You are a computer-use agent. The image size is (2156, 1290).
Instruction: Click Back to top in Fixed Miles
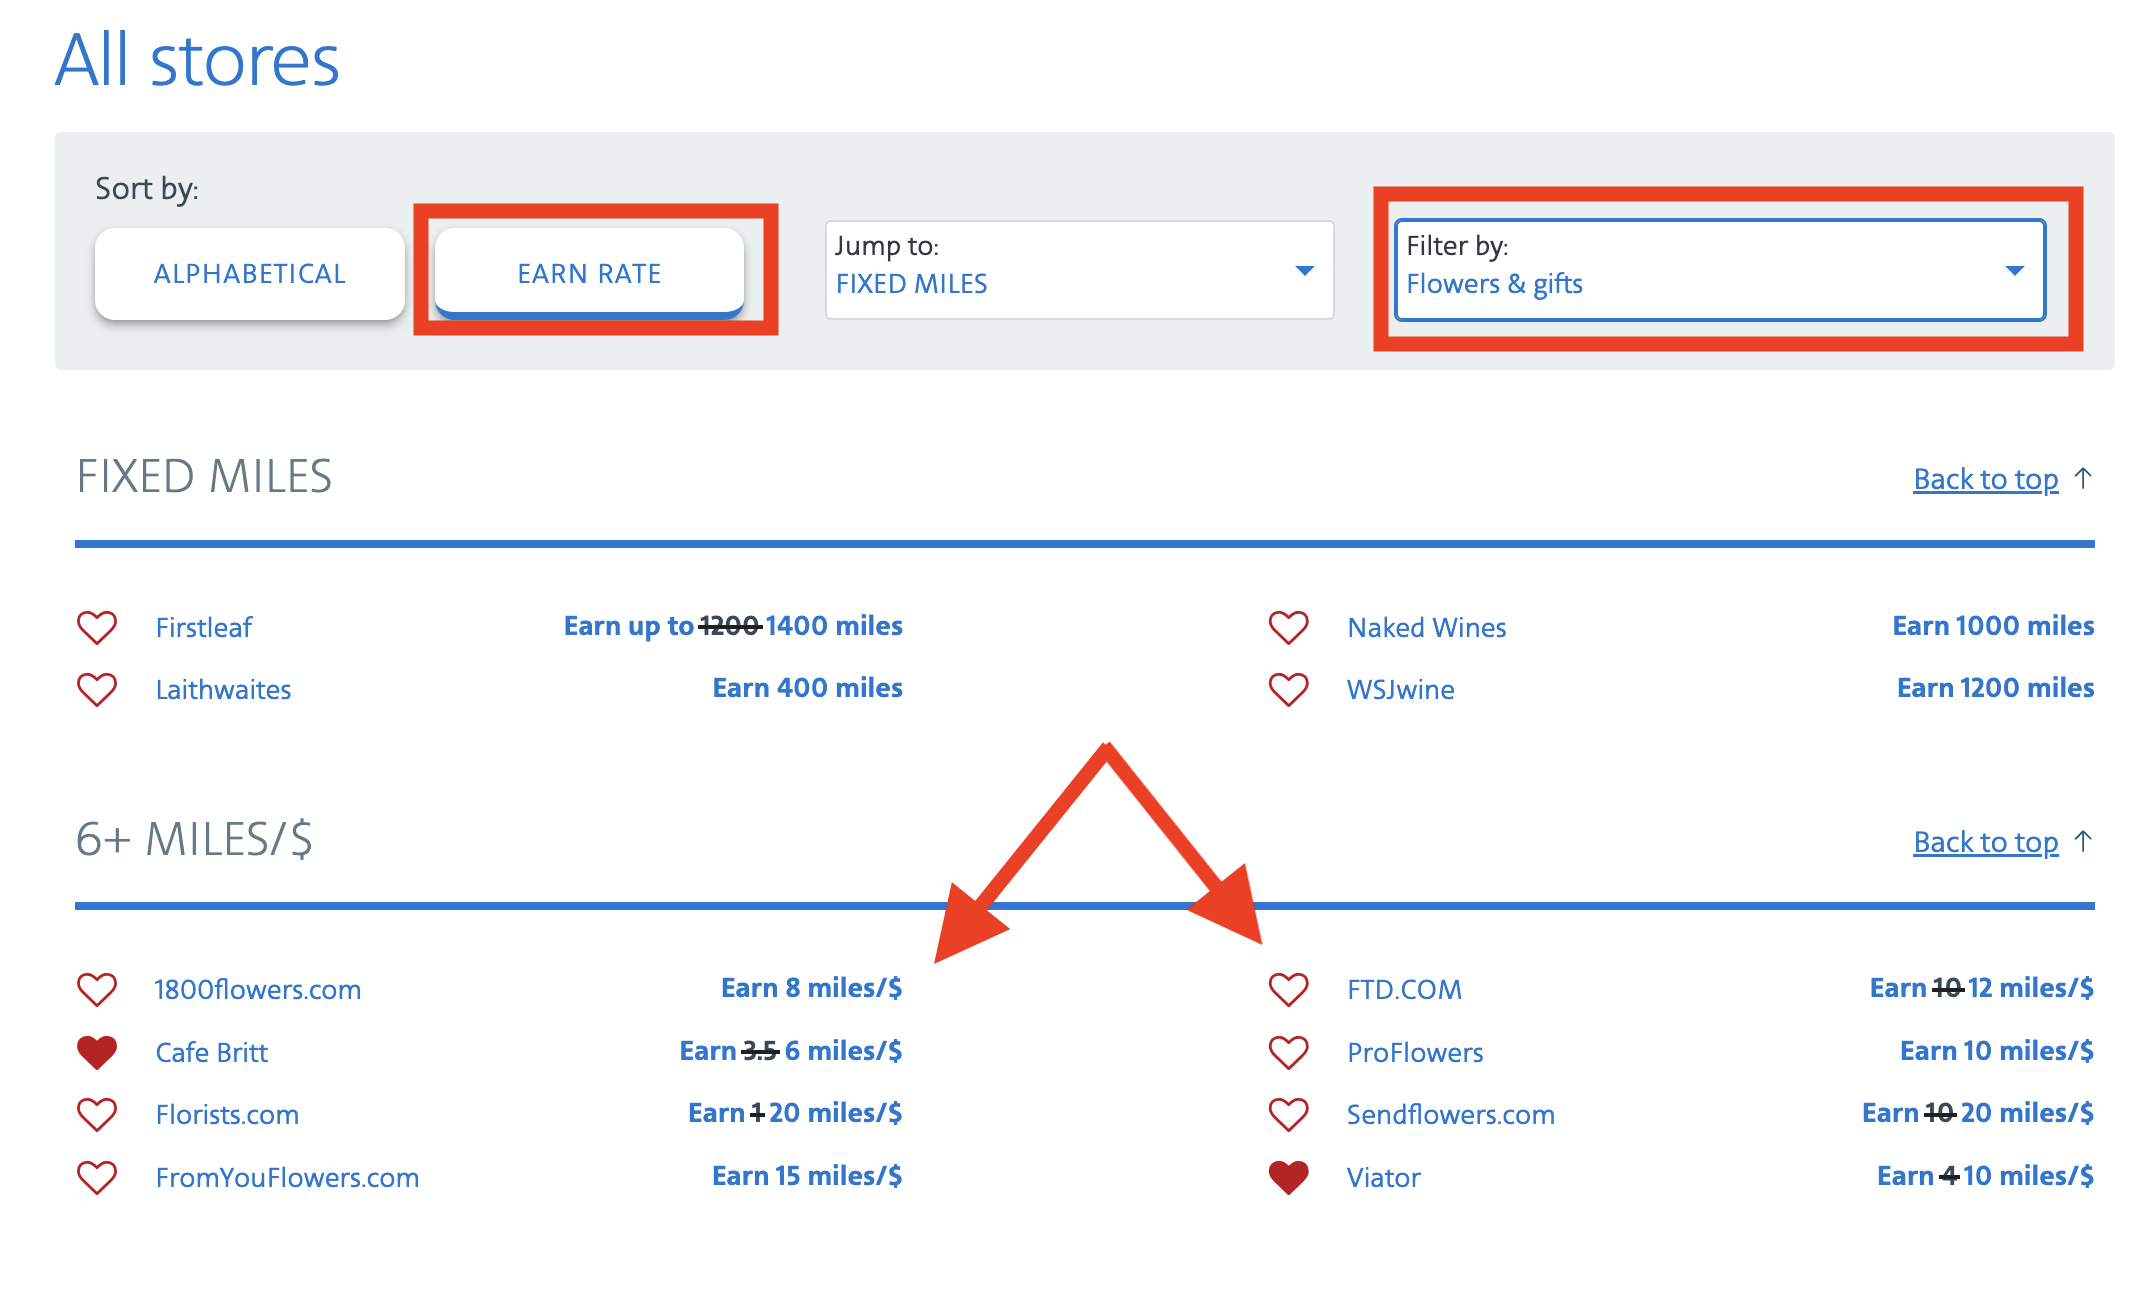pyautogui.click(x=1986, y=479)
